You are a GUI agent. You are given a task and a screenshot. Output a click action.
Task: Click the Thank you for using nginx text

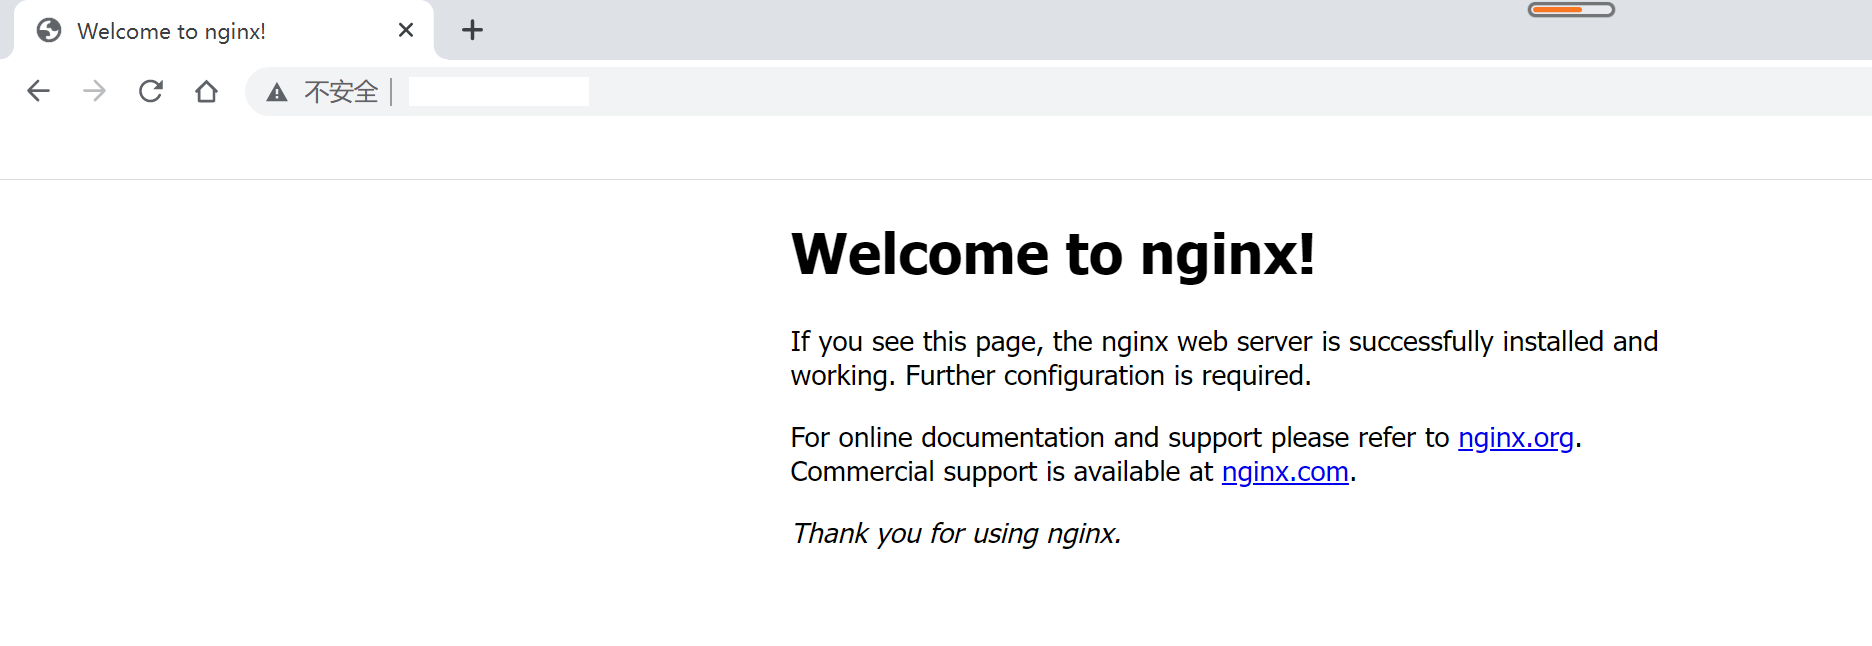click(x=956, y=534)
